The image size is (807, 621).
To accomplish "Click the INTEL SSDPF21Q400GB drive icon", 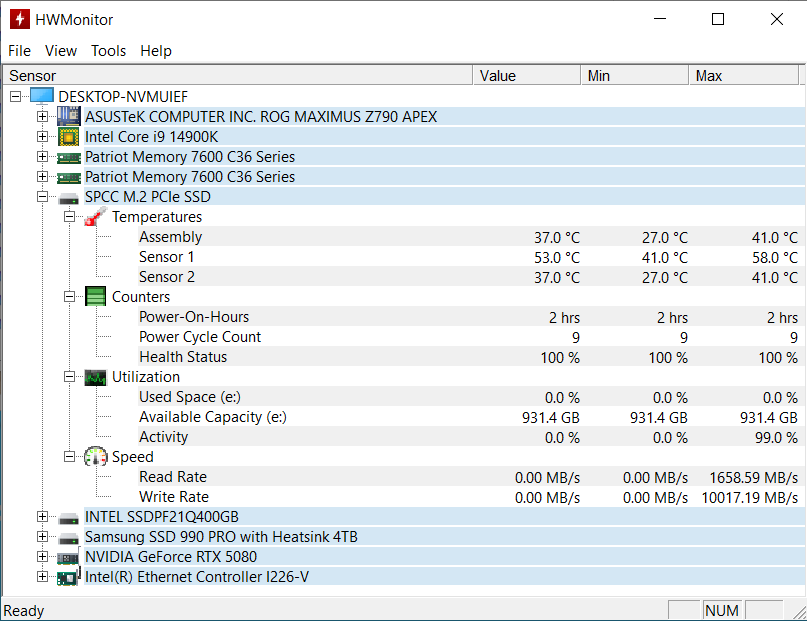I will point(68,518).
